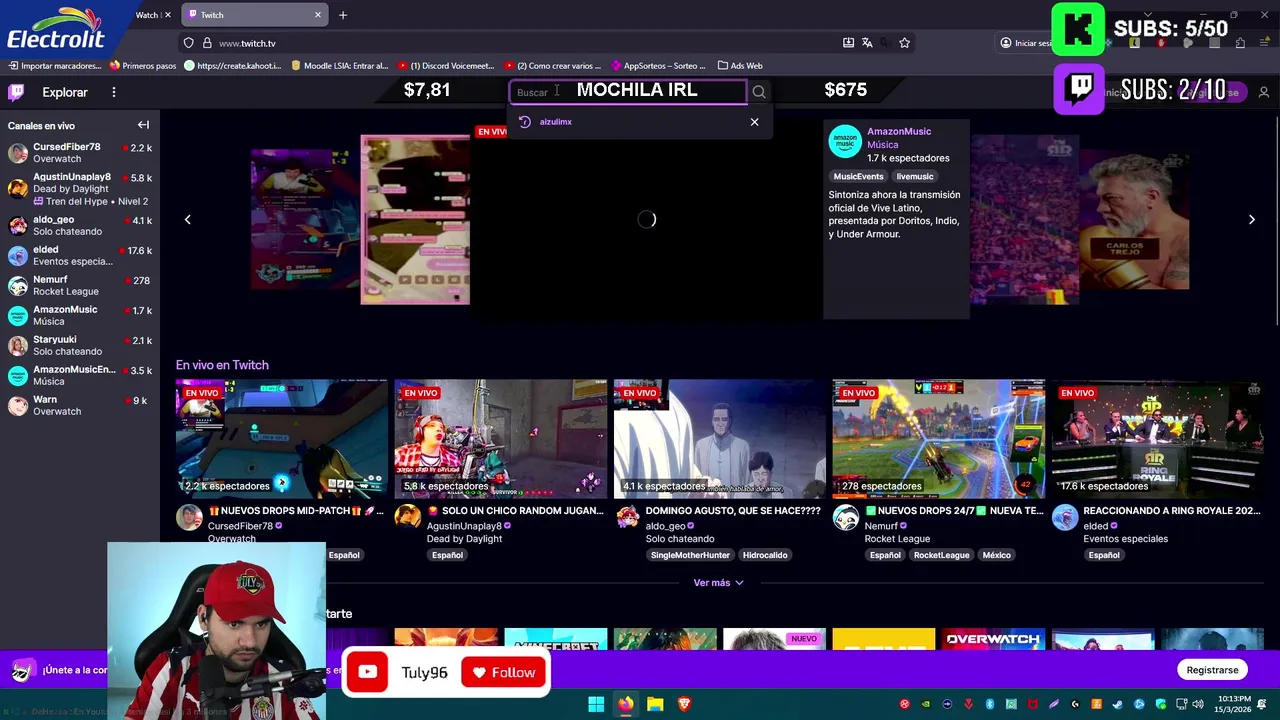Image resolution: width=1280 pixels, height=720 pixels.
Task: Open Nemurf avatar in sidebar
Action: point(17,286)
